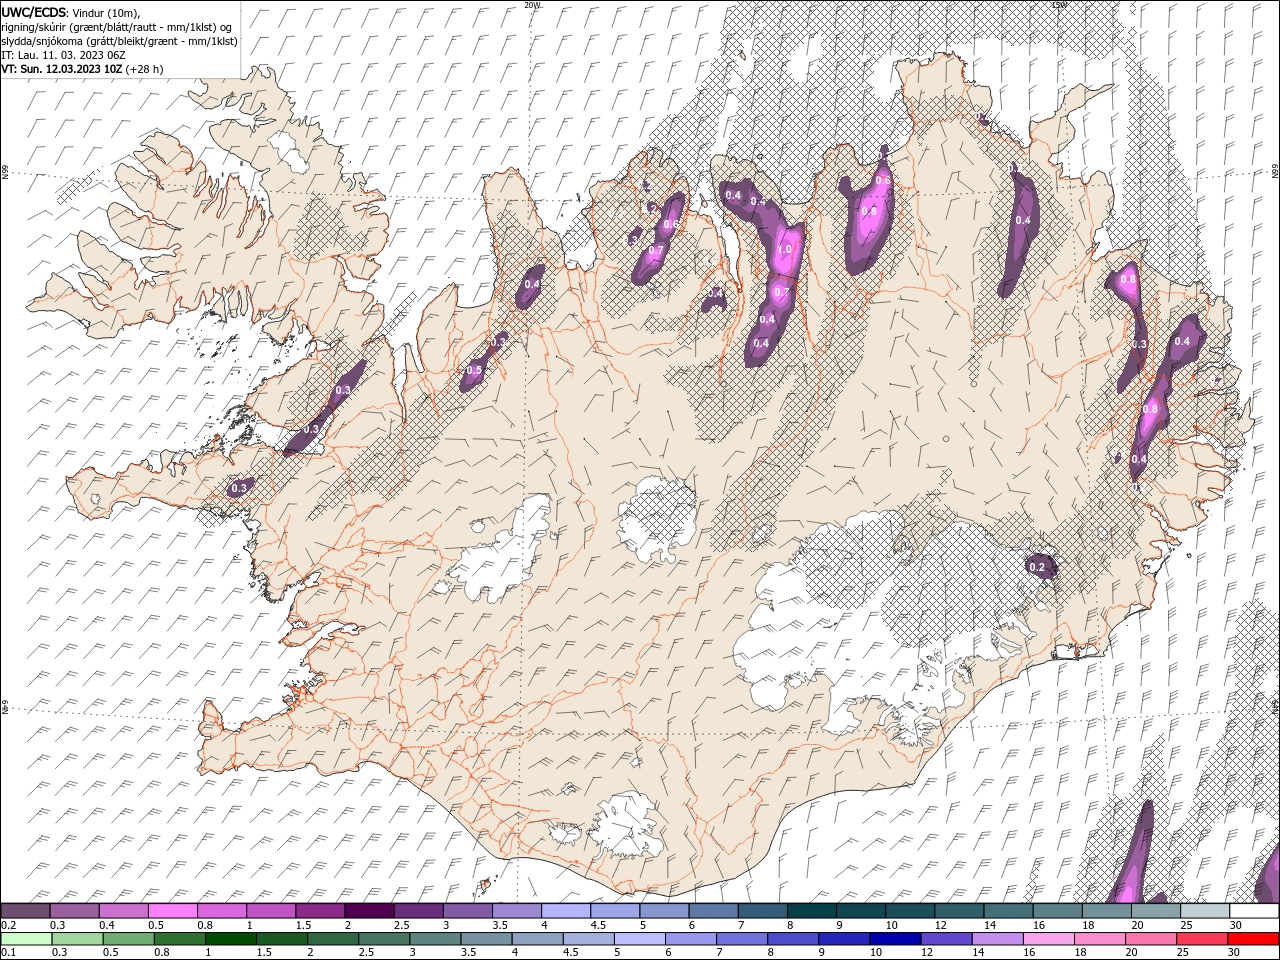Click the '12' tick label under upper legend
This screenshot has height=960, width=1280.
940,925
